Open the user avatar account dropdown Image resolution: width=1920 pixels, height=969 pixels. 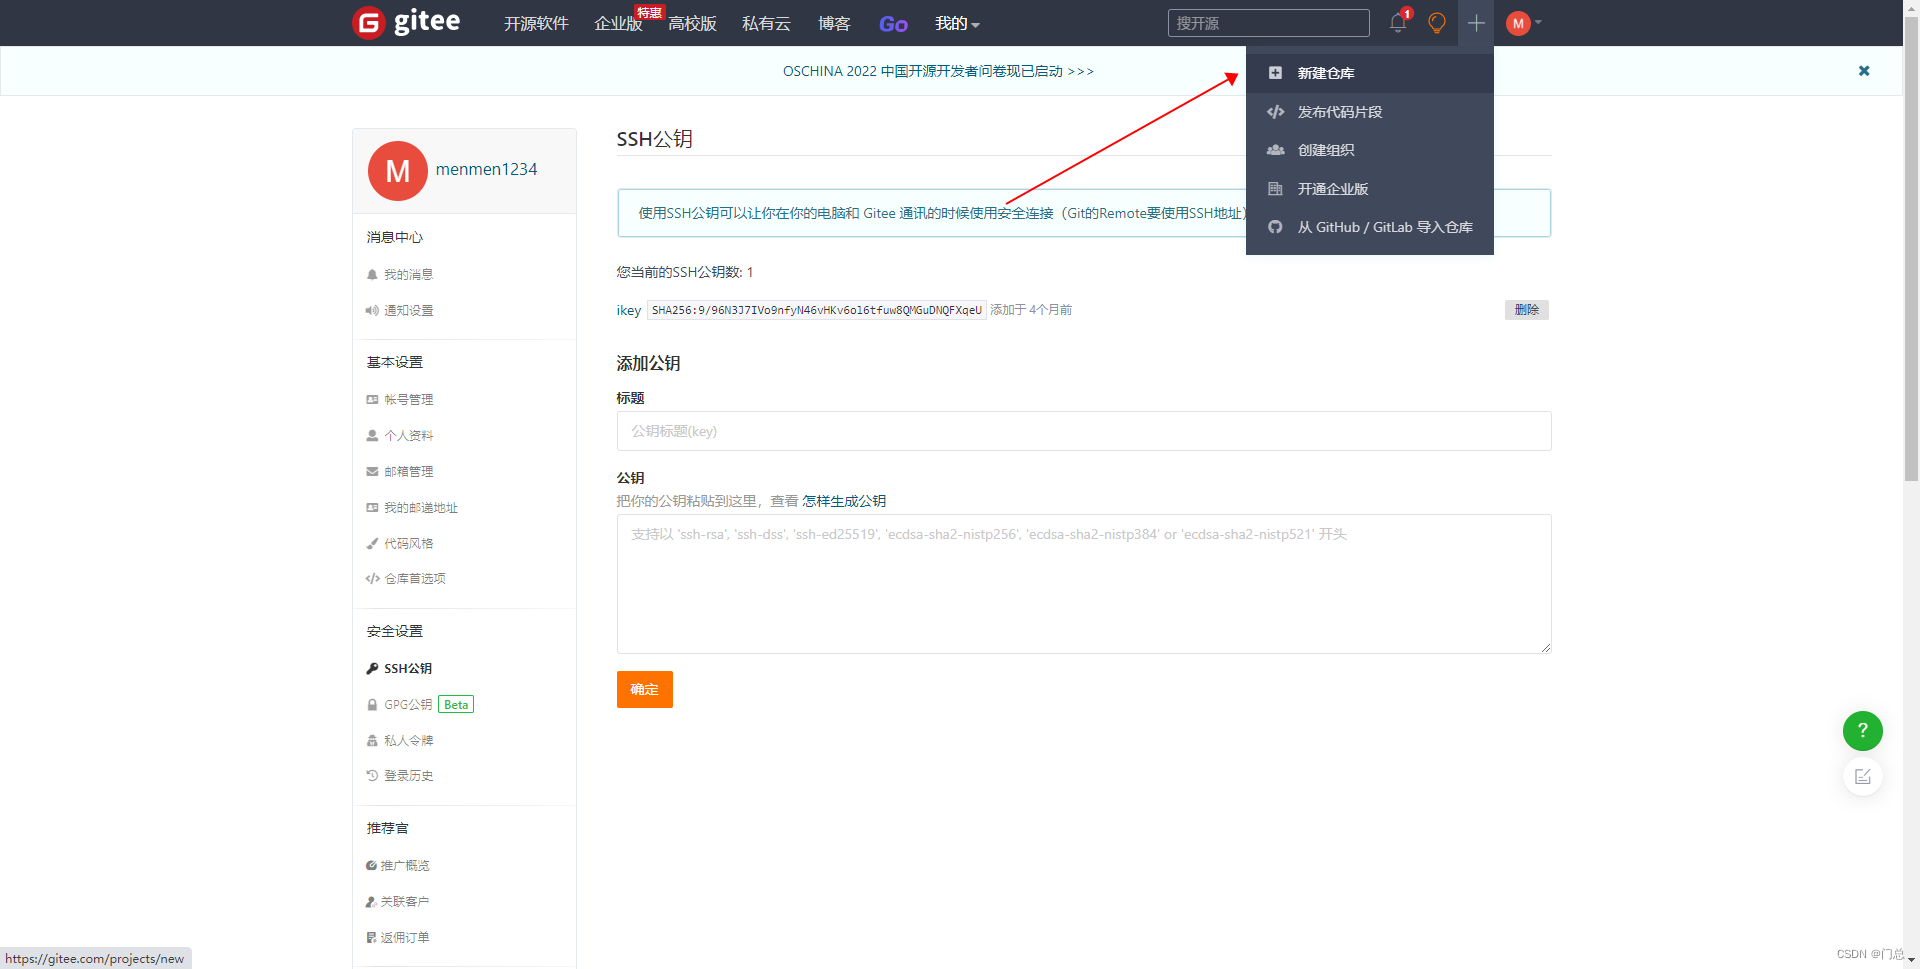point(1521,22)
